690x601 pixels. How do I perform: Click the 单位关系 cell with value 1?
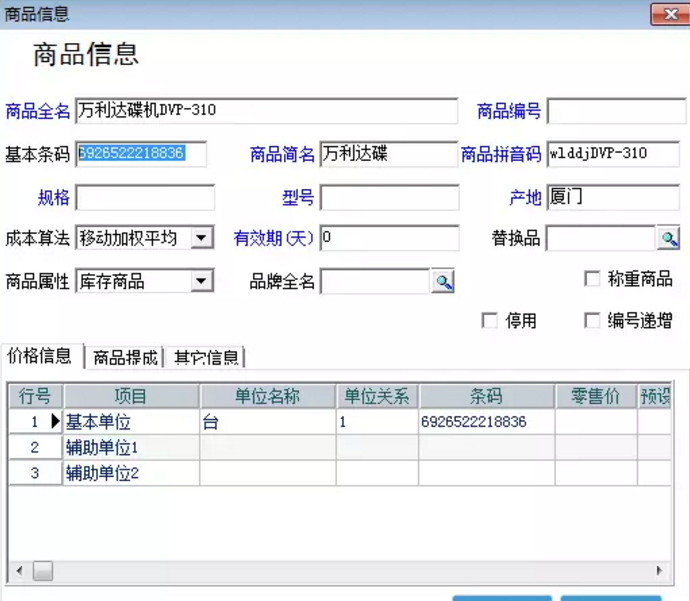[x=377, y=422]
